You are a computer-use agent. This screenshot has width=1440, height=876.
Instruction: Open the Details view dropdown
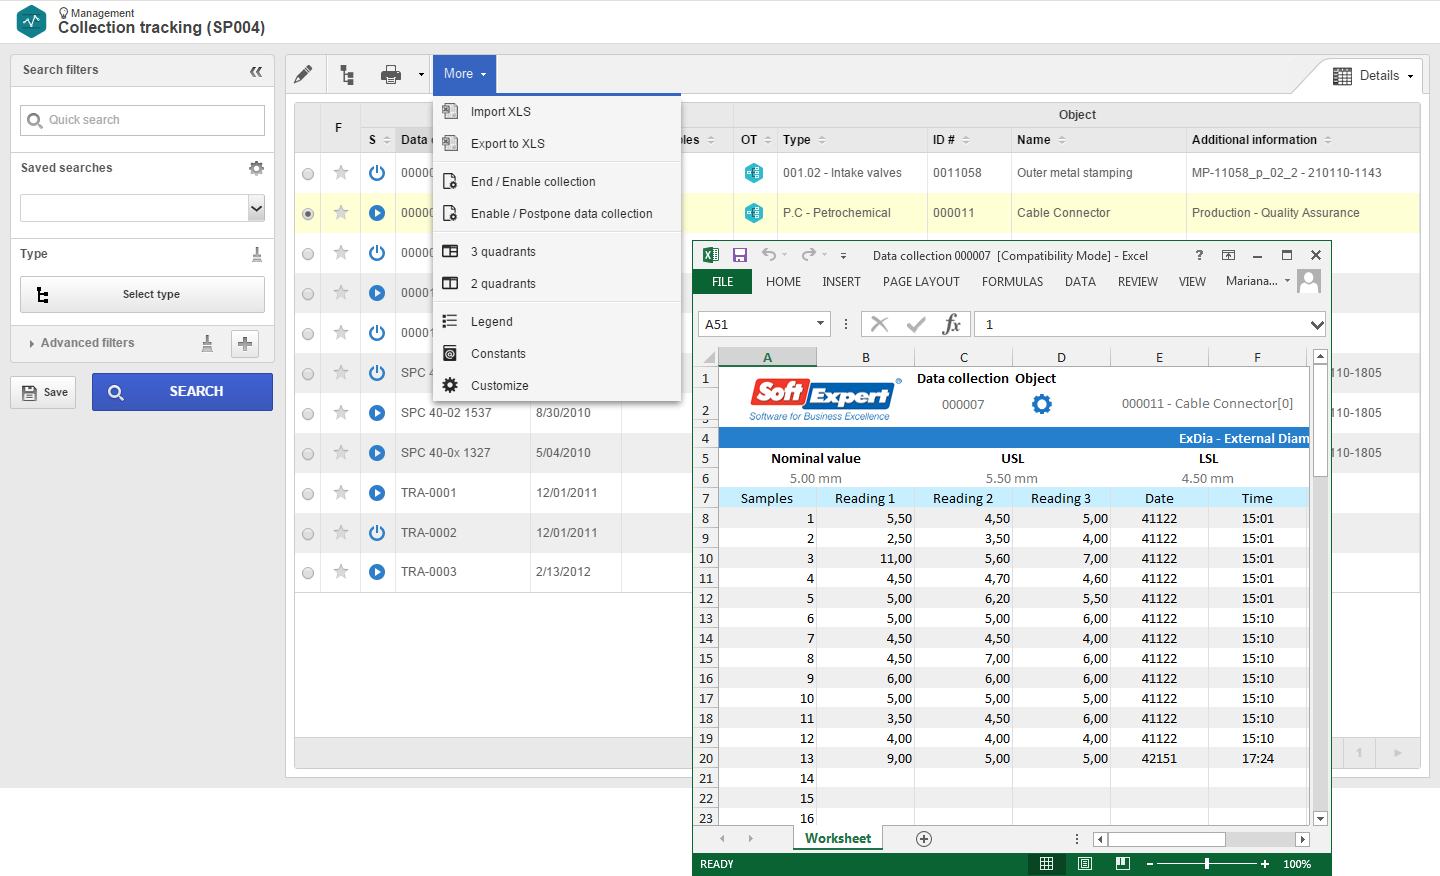1375,76
